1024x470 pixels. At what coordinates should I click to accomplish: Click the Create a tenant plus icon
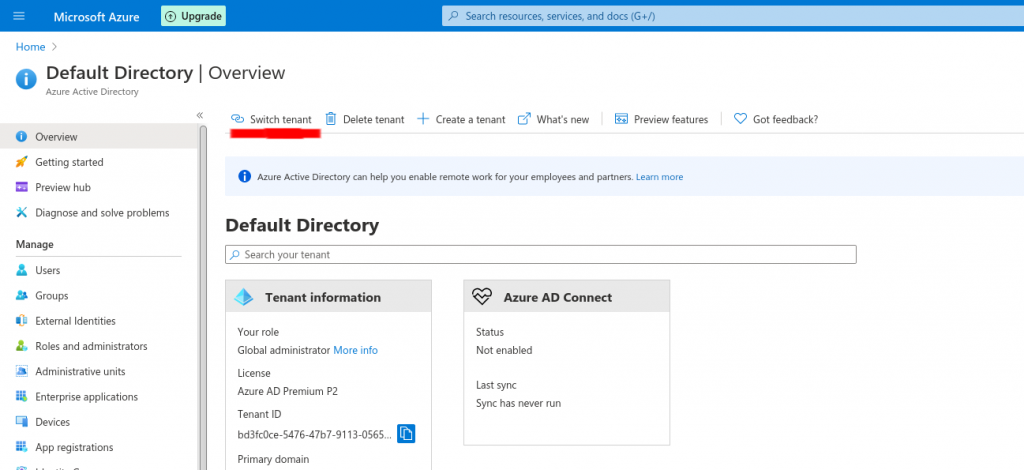pos(423,119)
